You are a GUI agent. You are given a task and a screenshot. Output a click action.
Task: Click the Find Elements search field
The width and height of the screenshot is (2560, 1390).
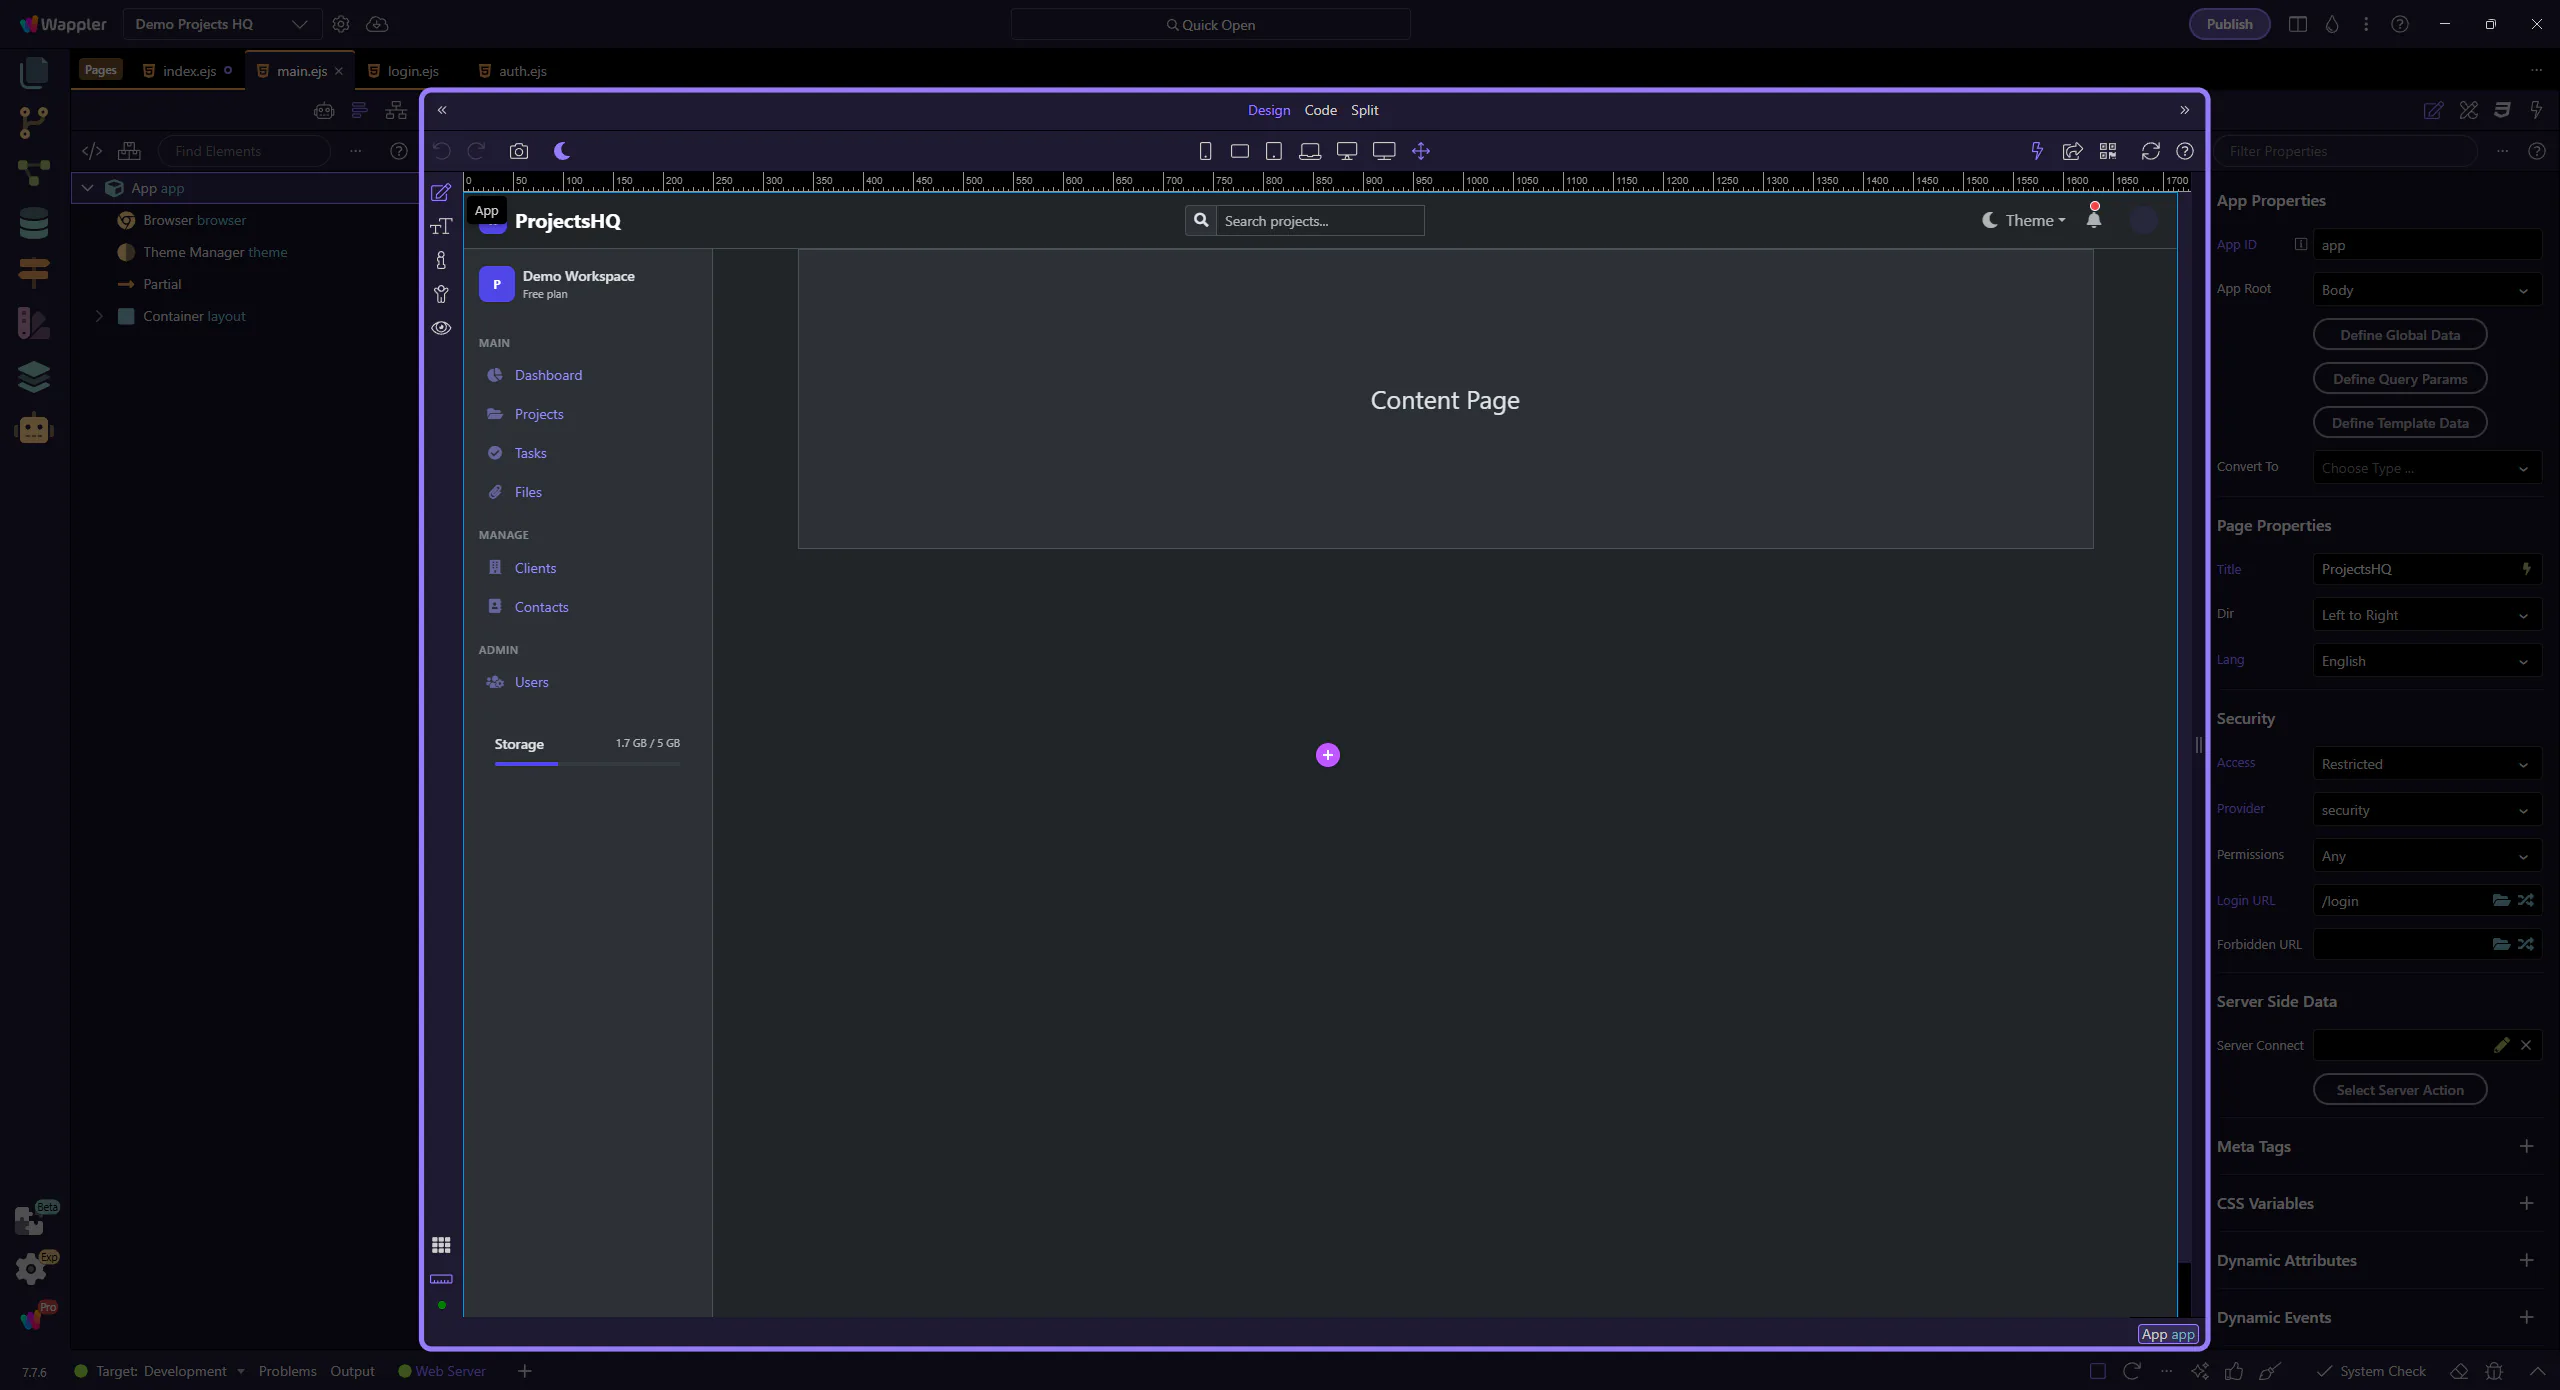coord(245,151)
